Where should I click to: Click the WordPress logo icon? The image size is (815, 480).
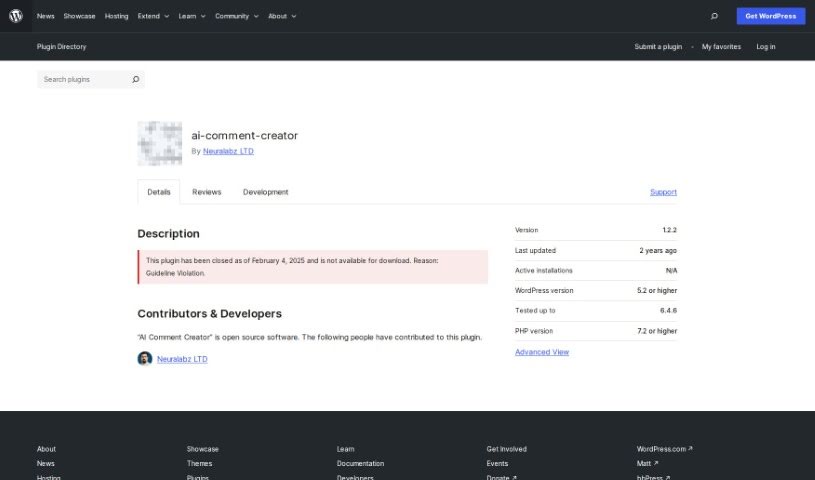click(16, 16)
